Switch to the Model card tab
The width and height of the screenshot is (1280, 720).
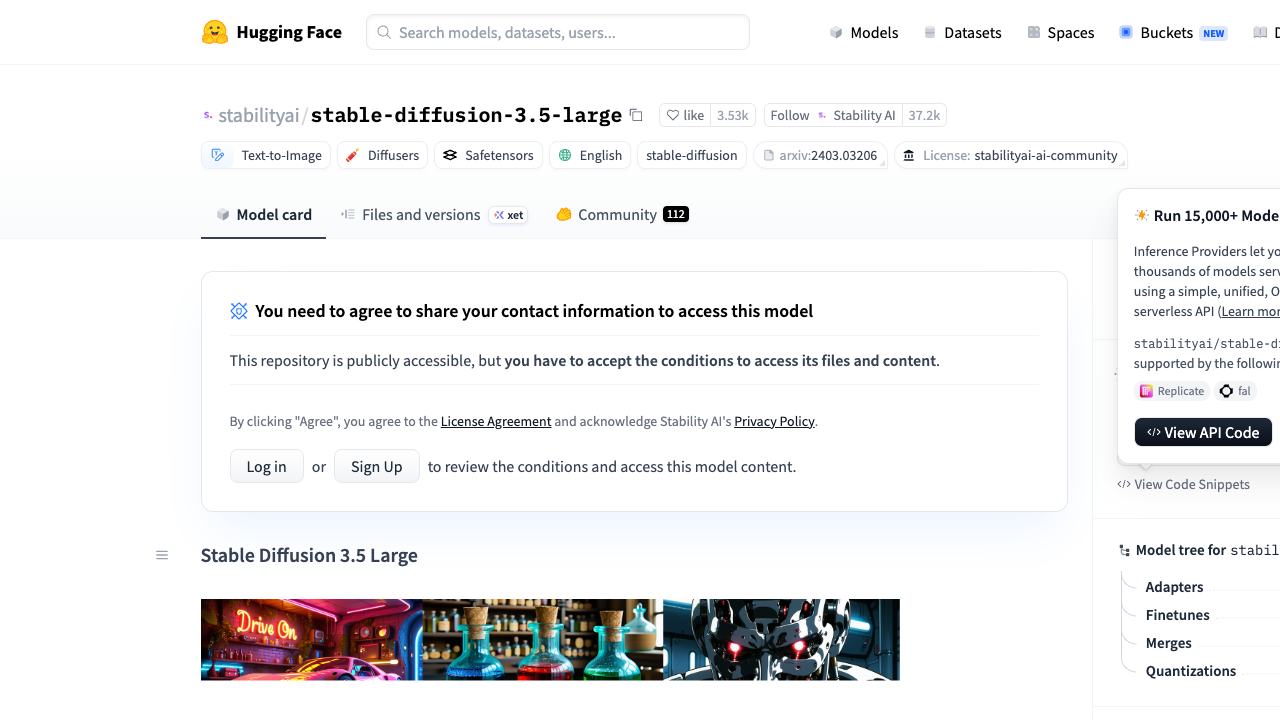tap(264, 214)
